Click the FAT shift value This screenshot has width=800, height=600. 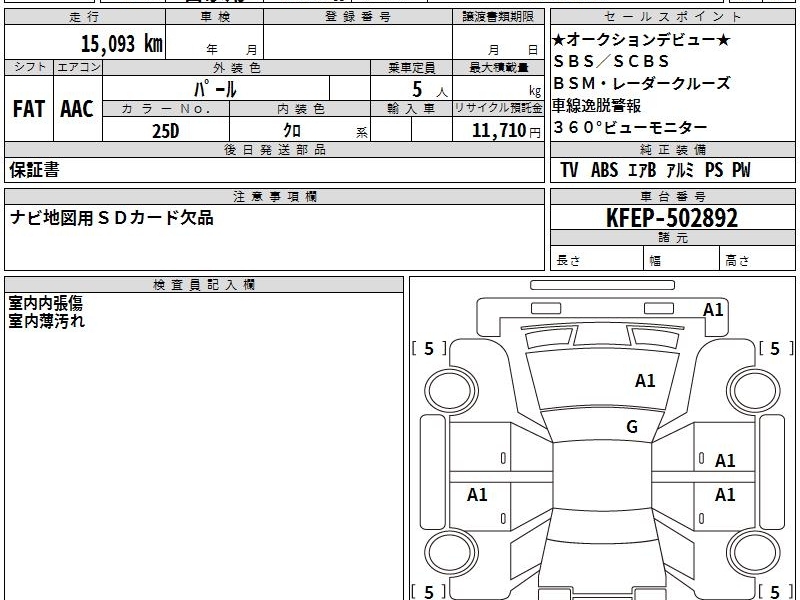(29, 109)
